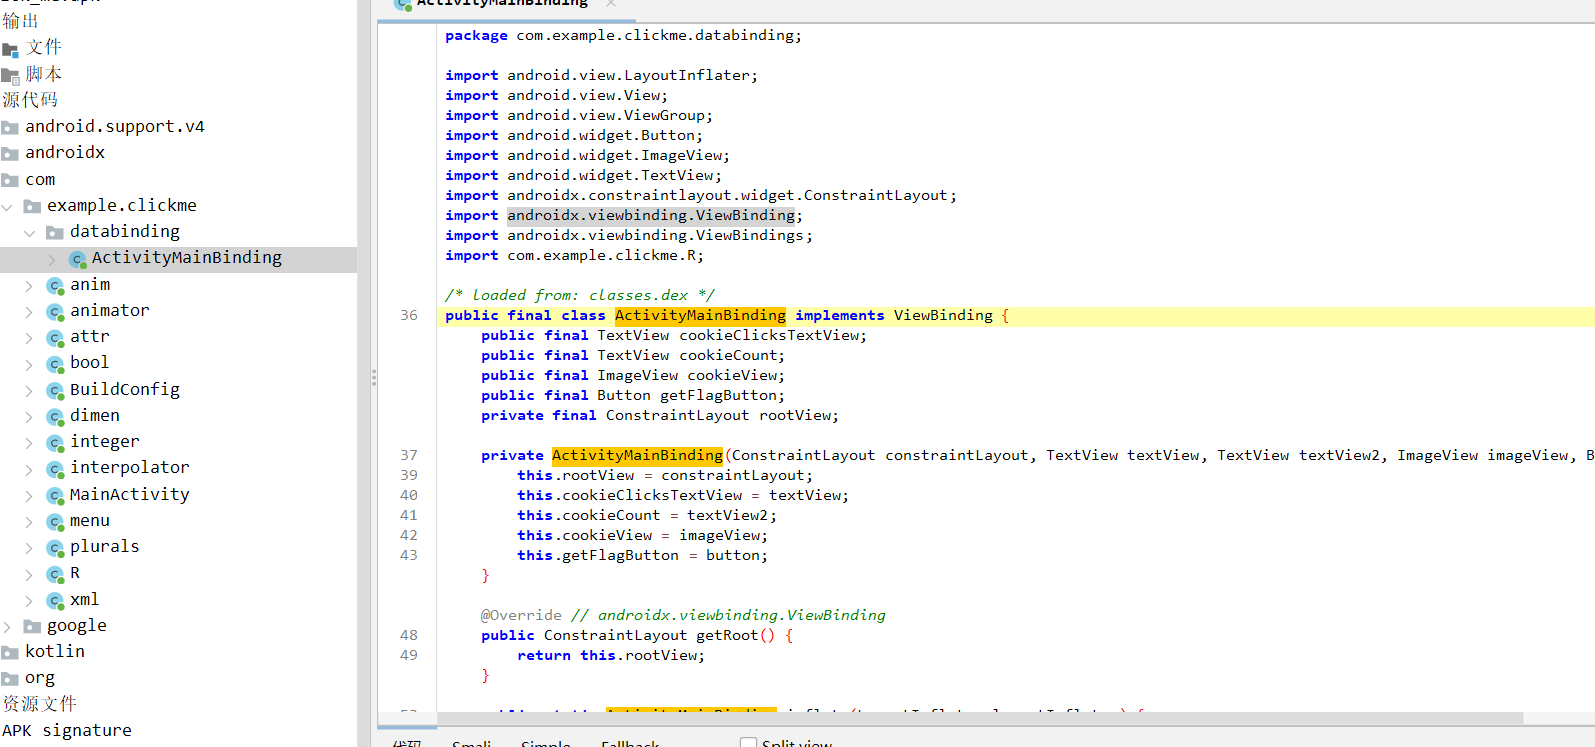The width and height of the screenshot is (1595, 747).
Task: Click the androidx package icon
Action: [10, 153]
